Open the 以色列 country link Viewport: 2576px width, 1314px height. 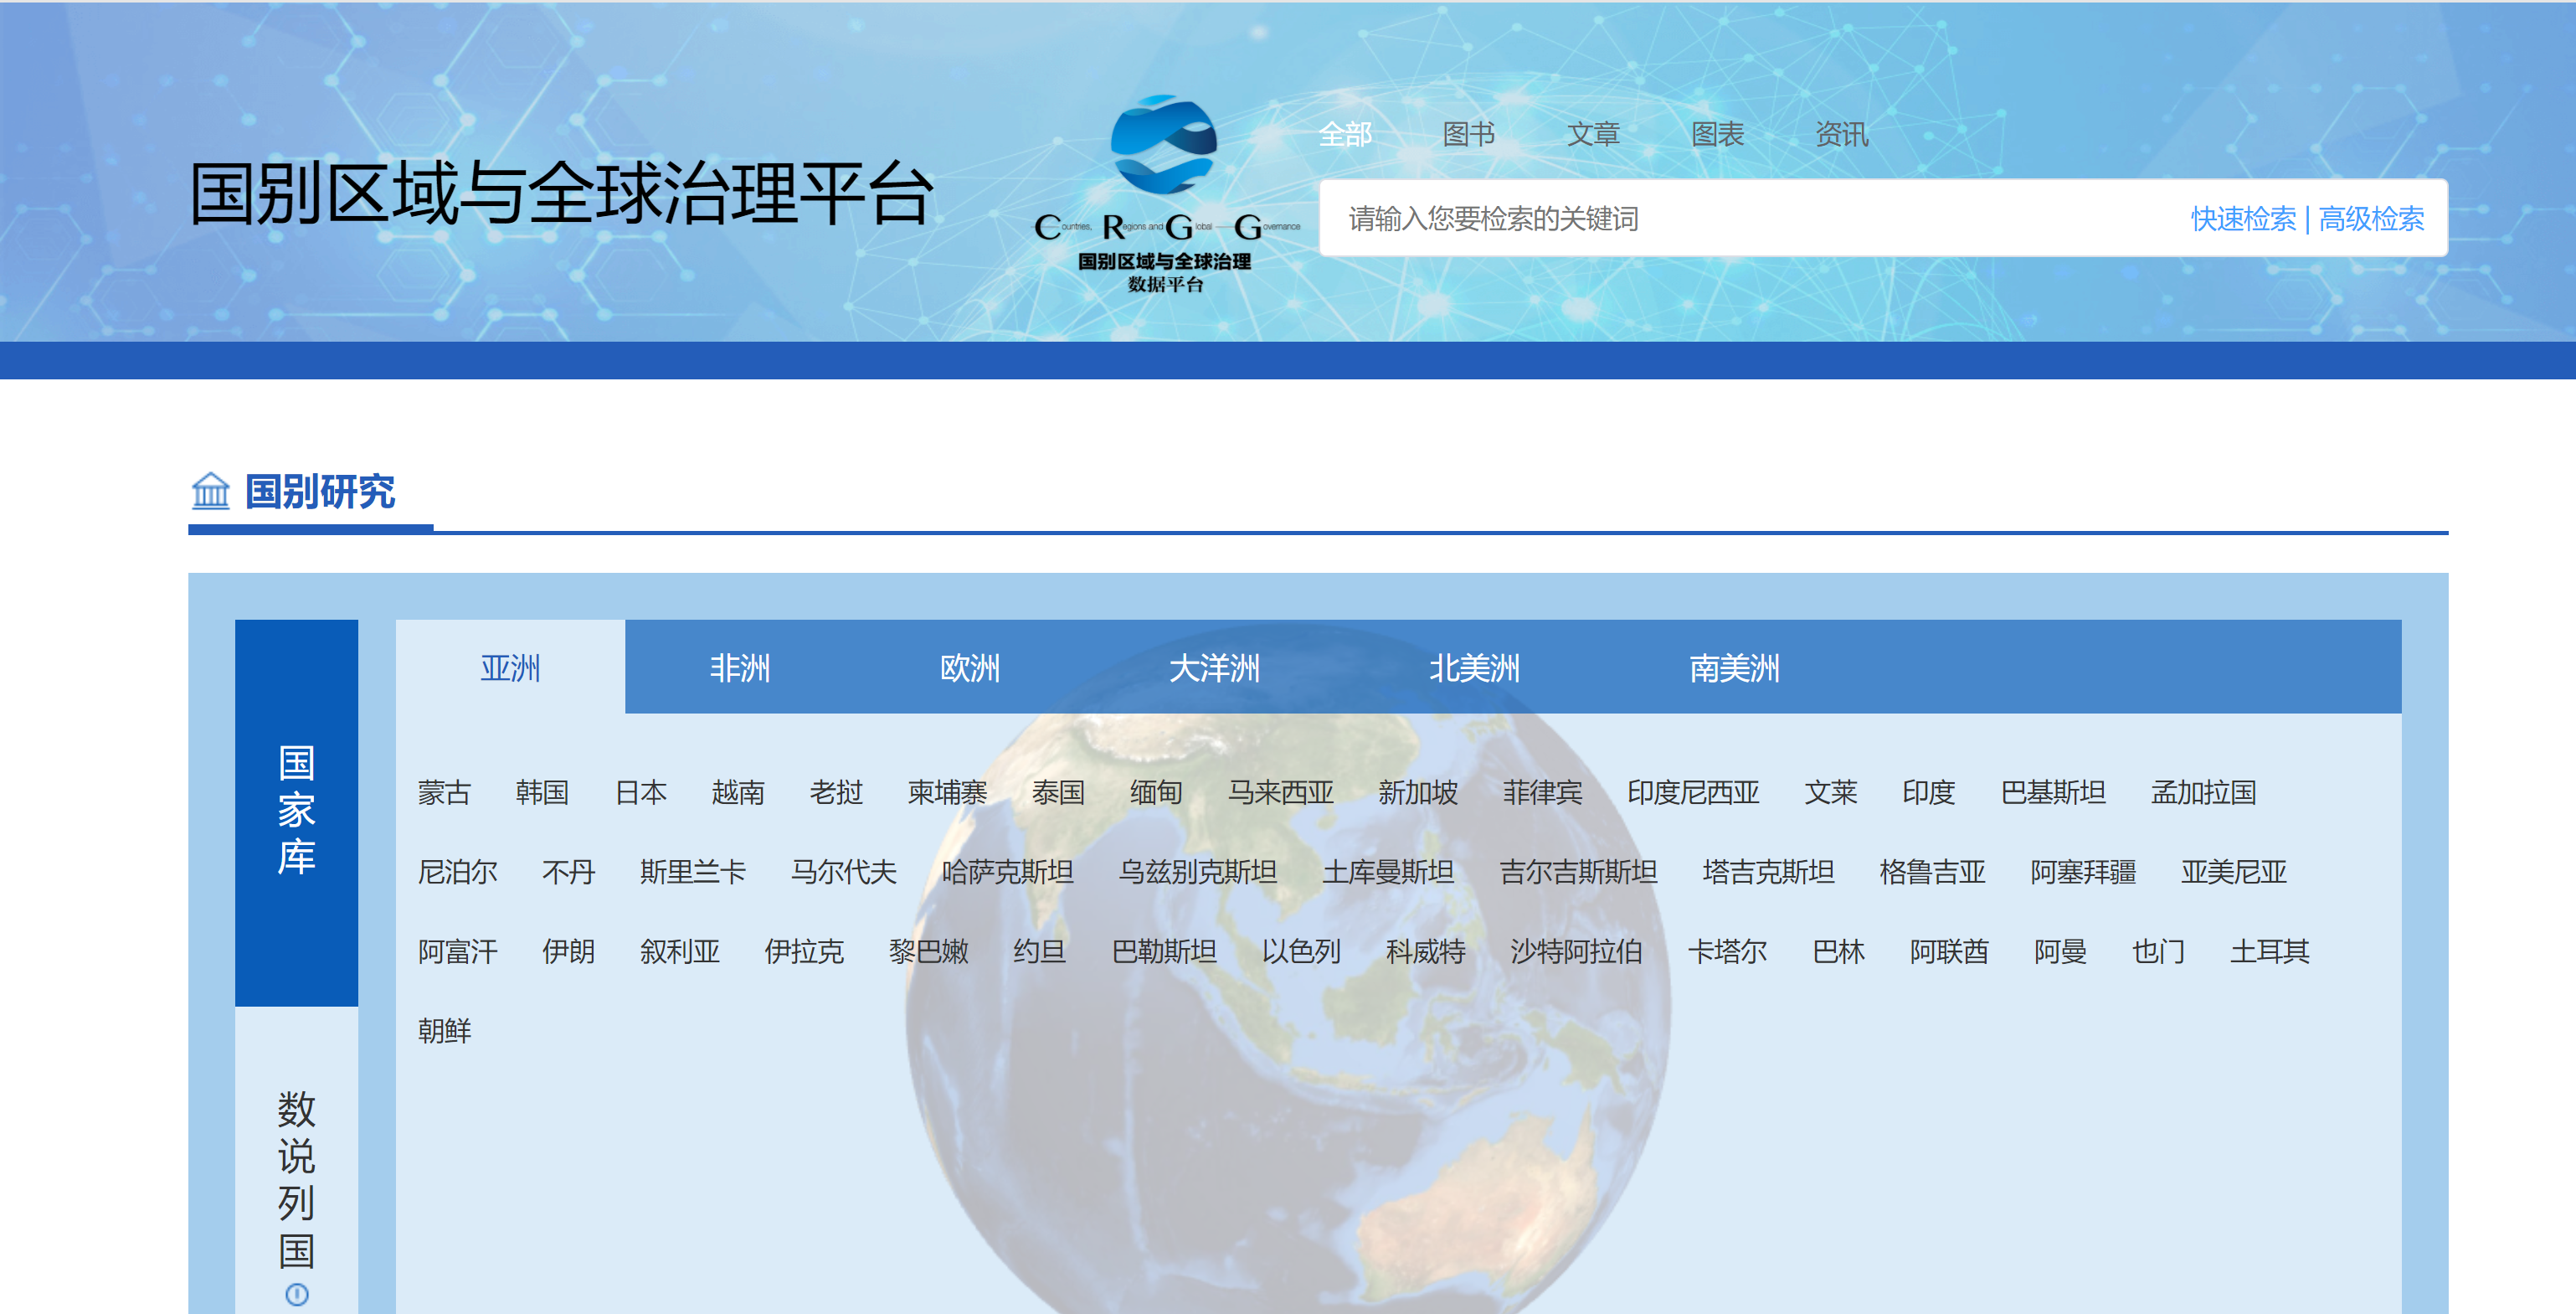1300,951
